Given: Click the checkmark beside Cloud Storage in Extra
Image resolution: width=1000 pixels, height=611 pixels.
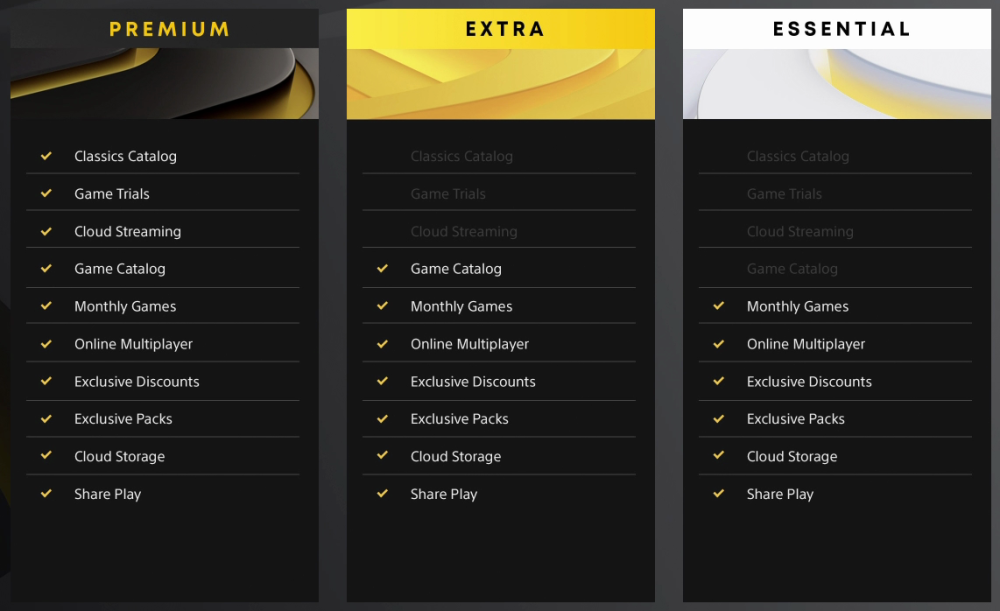Looking at the screenshot, I should pyautogui.click(x=382, y=456).
